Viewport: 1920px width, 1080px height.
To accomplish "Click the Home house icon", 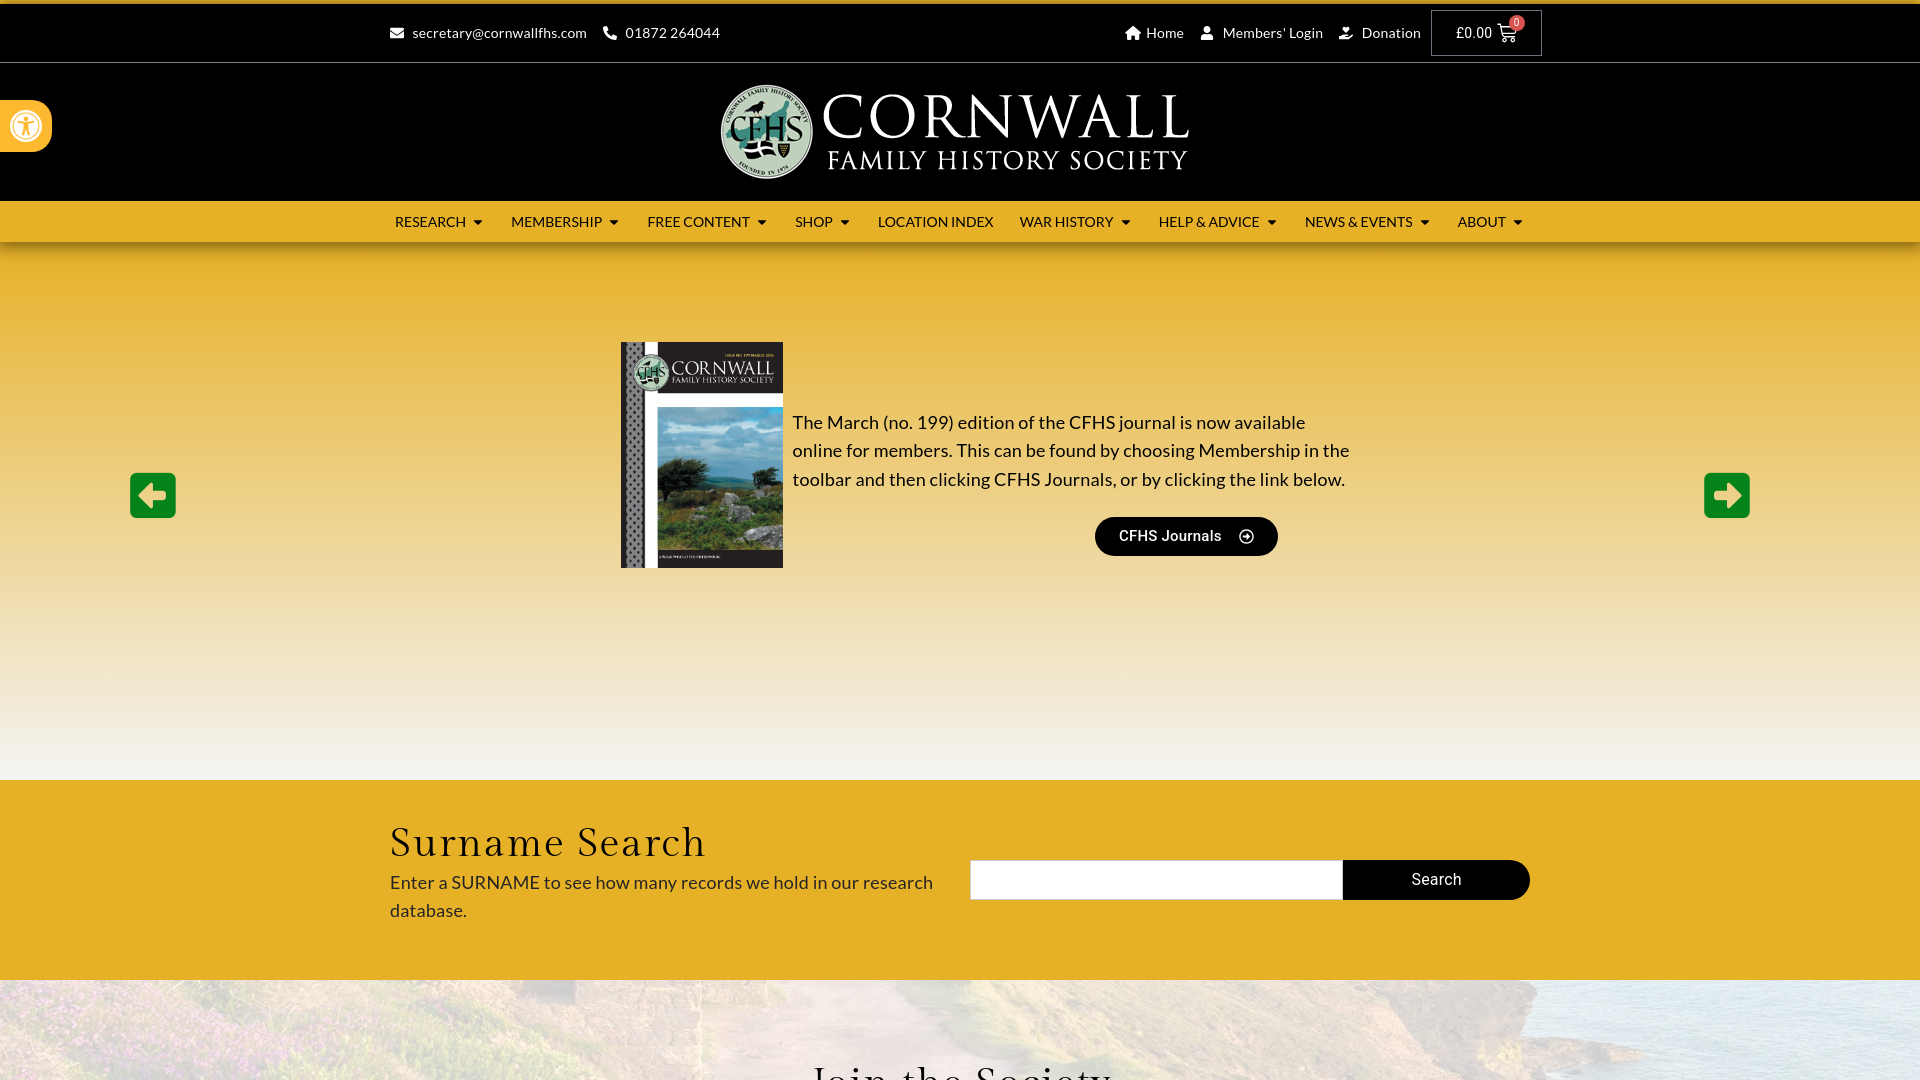I will click(x=1133, y=33).
